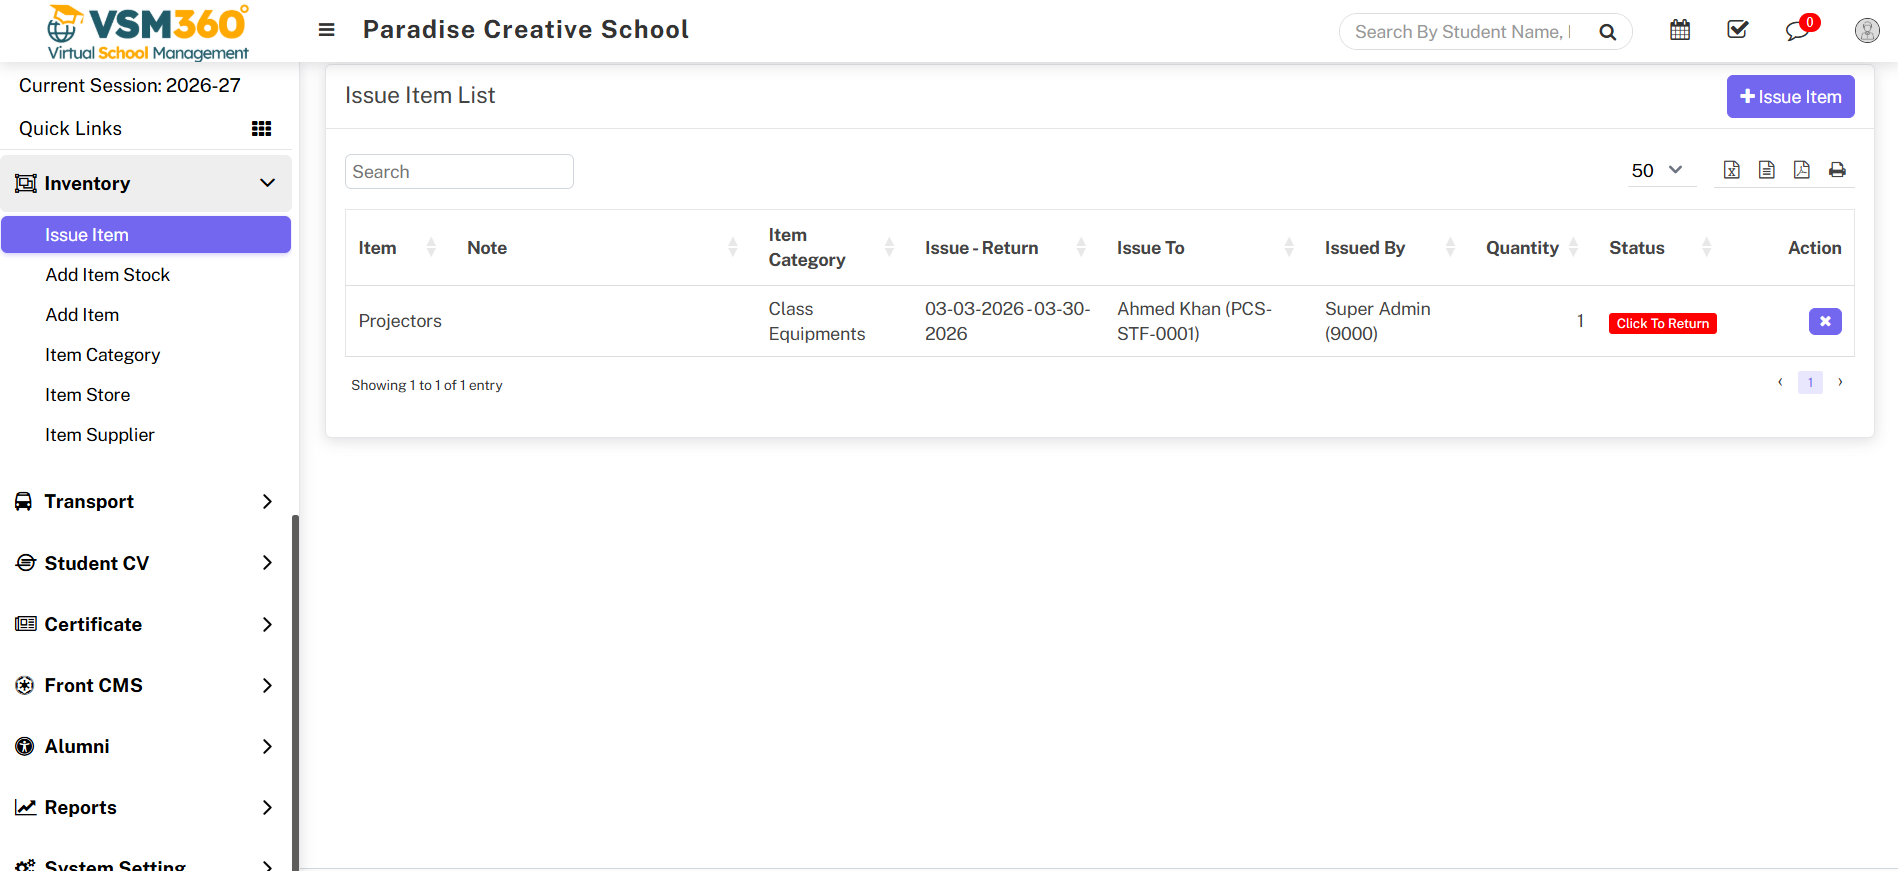Click the table Search input field
Image resolution: width=1898 pixels, height=871 pixels.
[459, 172]
